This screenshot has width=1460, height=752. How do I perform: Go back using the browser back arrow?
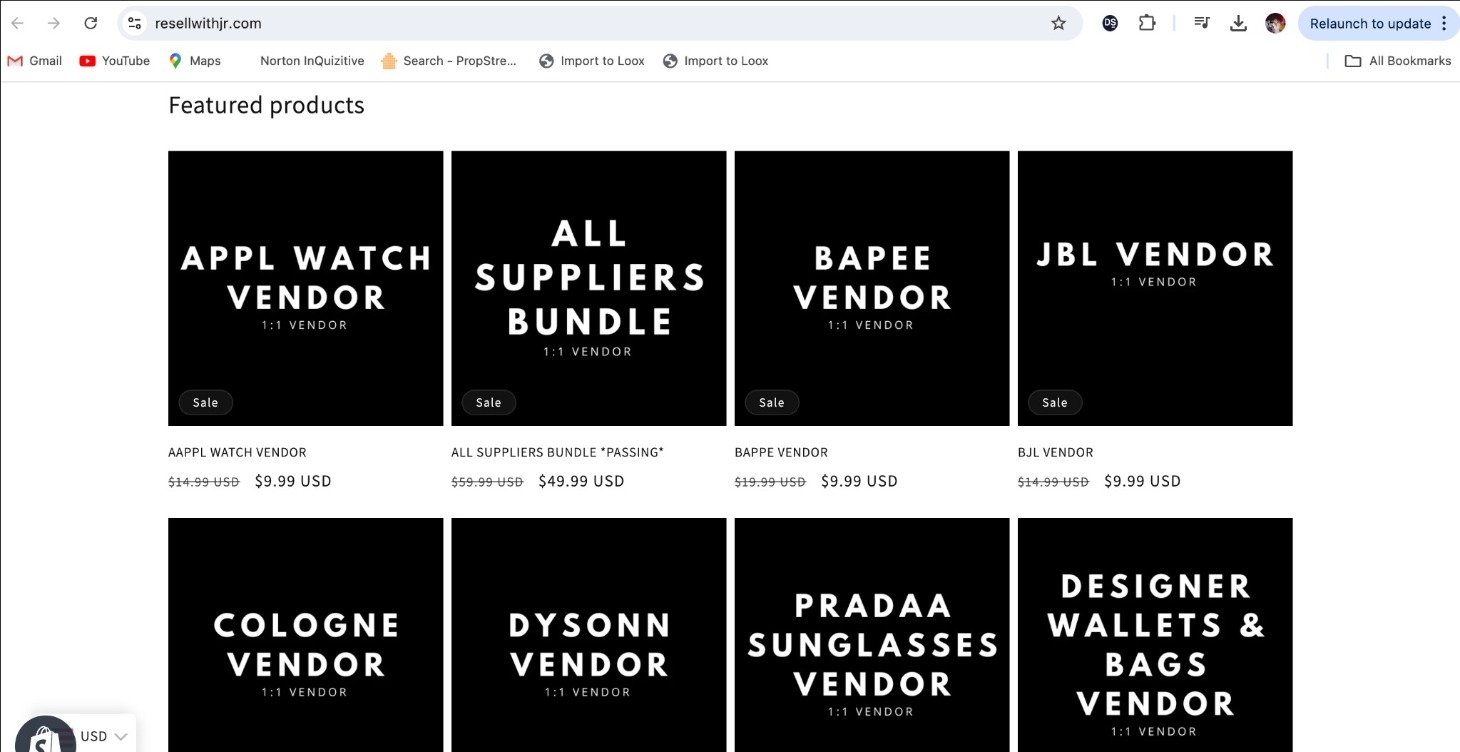tap(17, 23)
